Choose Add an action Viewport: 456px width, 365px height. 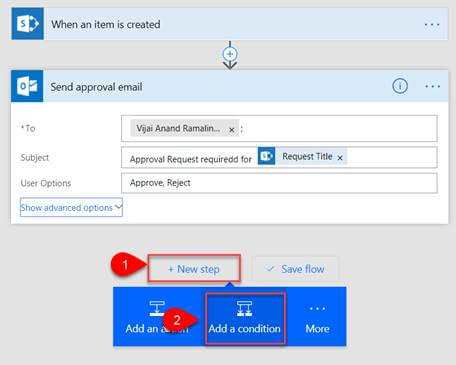point(157,317)
